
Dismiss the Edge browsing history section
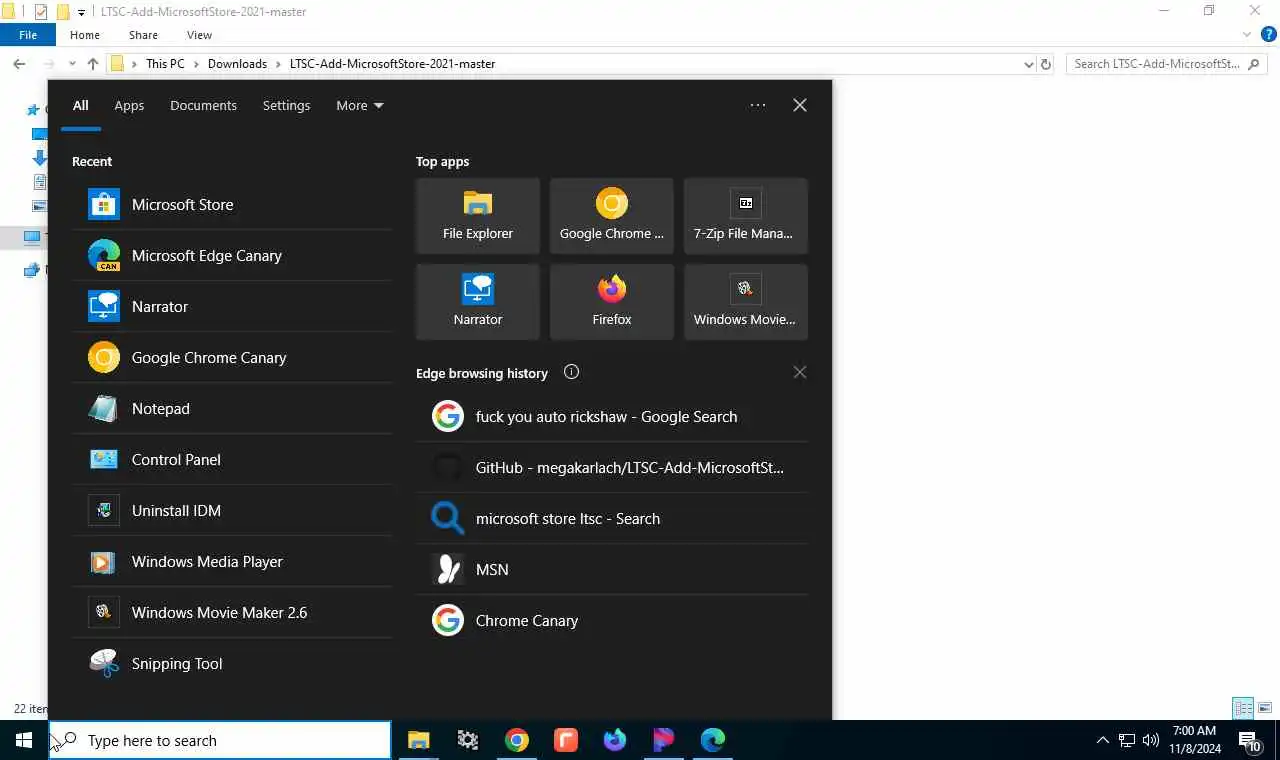[800, 372]
